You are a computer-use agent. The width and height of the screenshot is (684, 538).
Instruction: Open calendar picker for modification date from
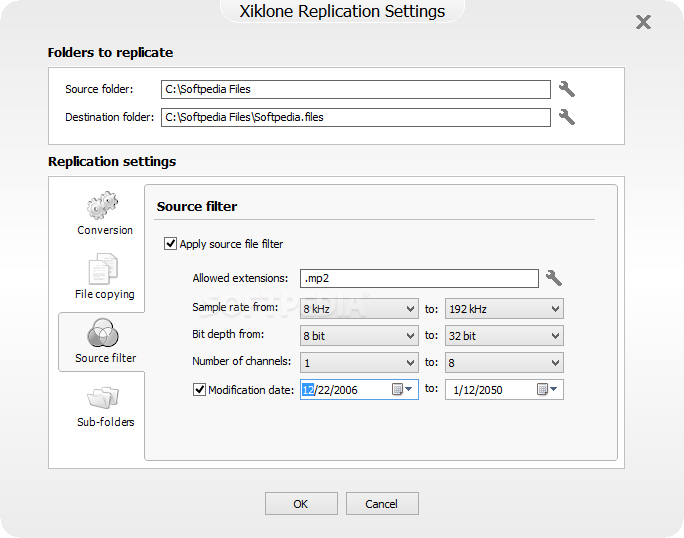(402, 389)
